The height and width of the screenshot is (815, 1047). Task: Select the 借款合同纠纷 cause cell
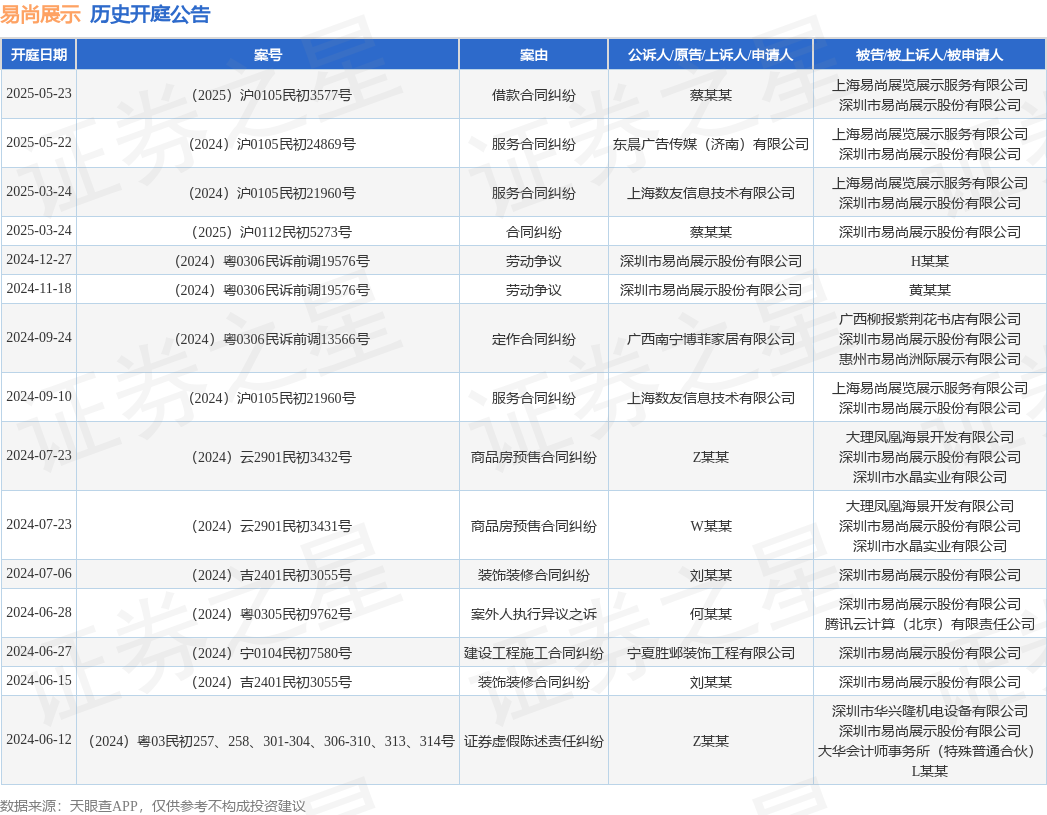coord(534,95)
